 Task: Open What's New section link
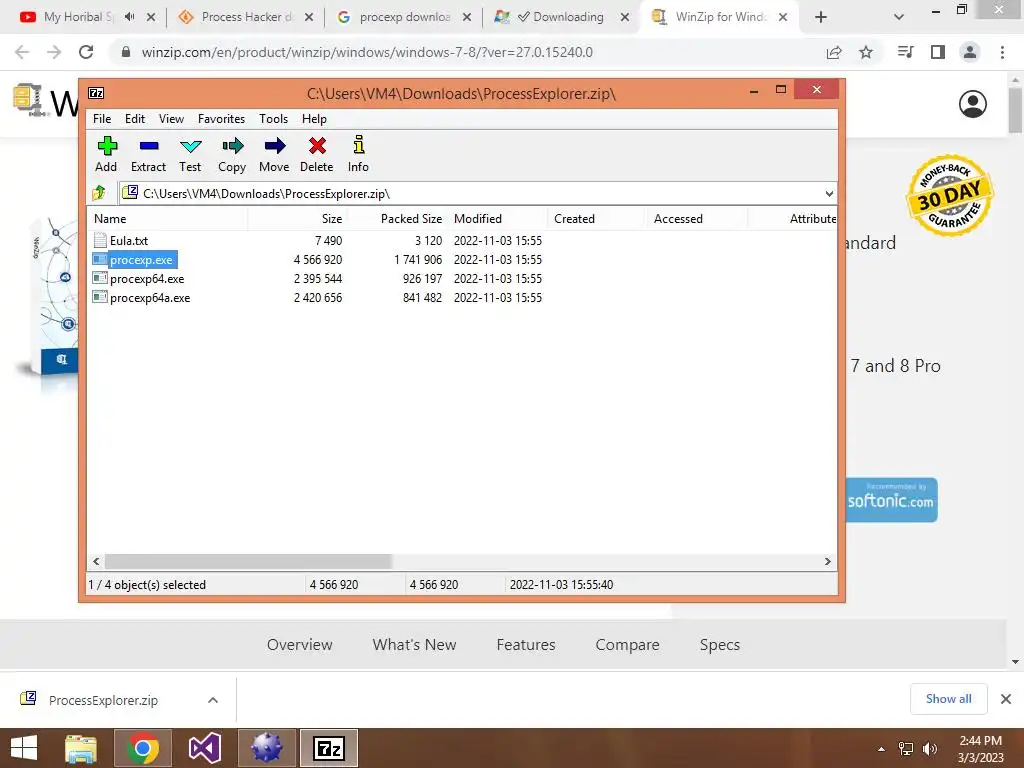tap(414, 645)
